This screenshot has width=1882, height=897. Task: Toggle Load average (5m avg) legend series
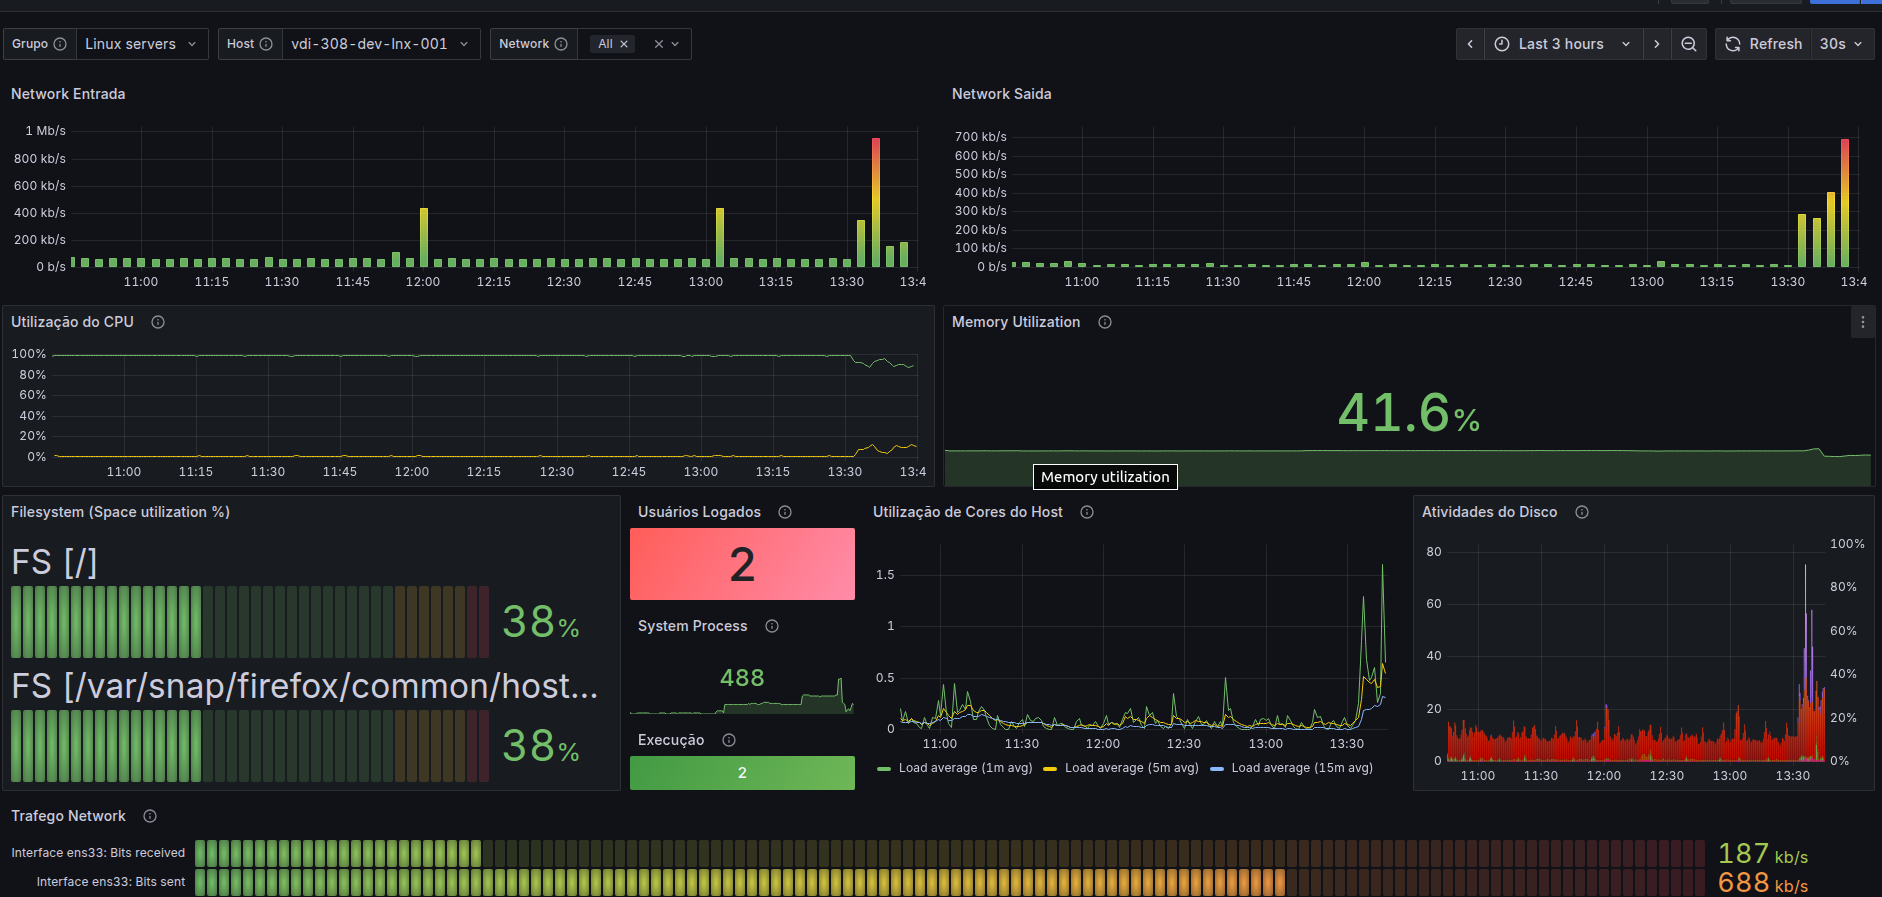pos(1121,768)
